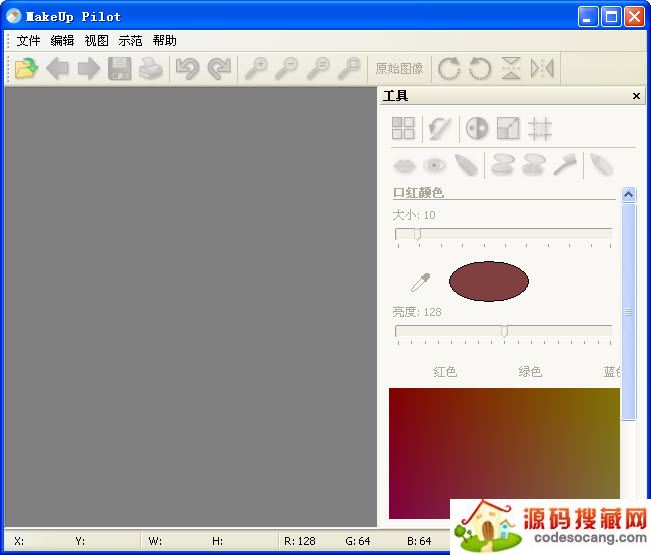The image size is (651, 555).
Task: Click the tools panel vertical scrollbar
Action: click(x=628, y=312)
